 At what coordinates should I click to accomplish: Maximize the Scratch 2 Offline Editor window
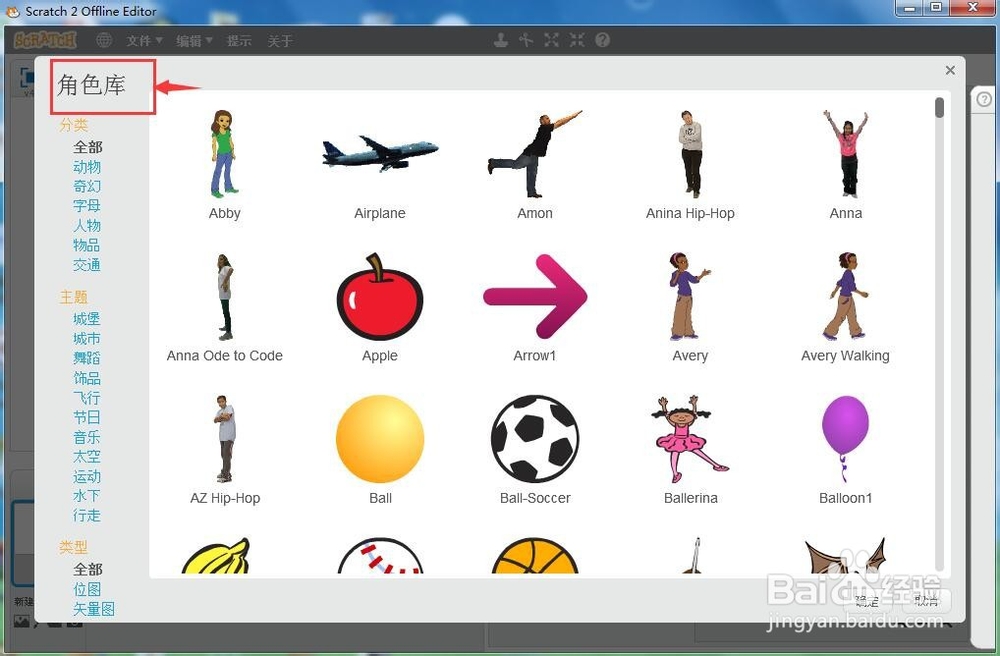tap(936, 8)
